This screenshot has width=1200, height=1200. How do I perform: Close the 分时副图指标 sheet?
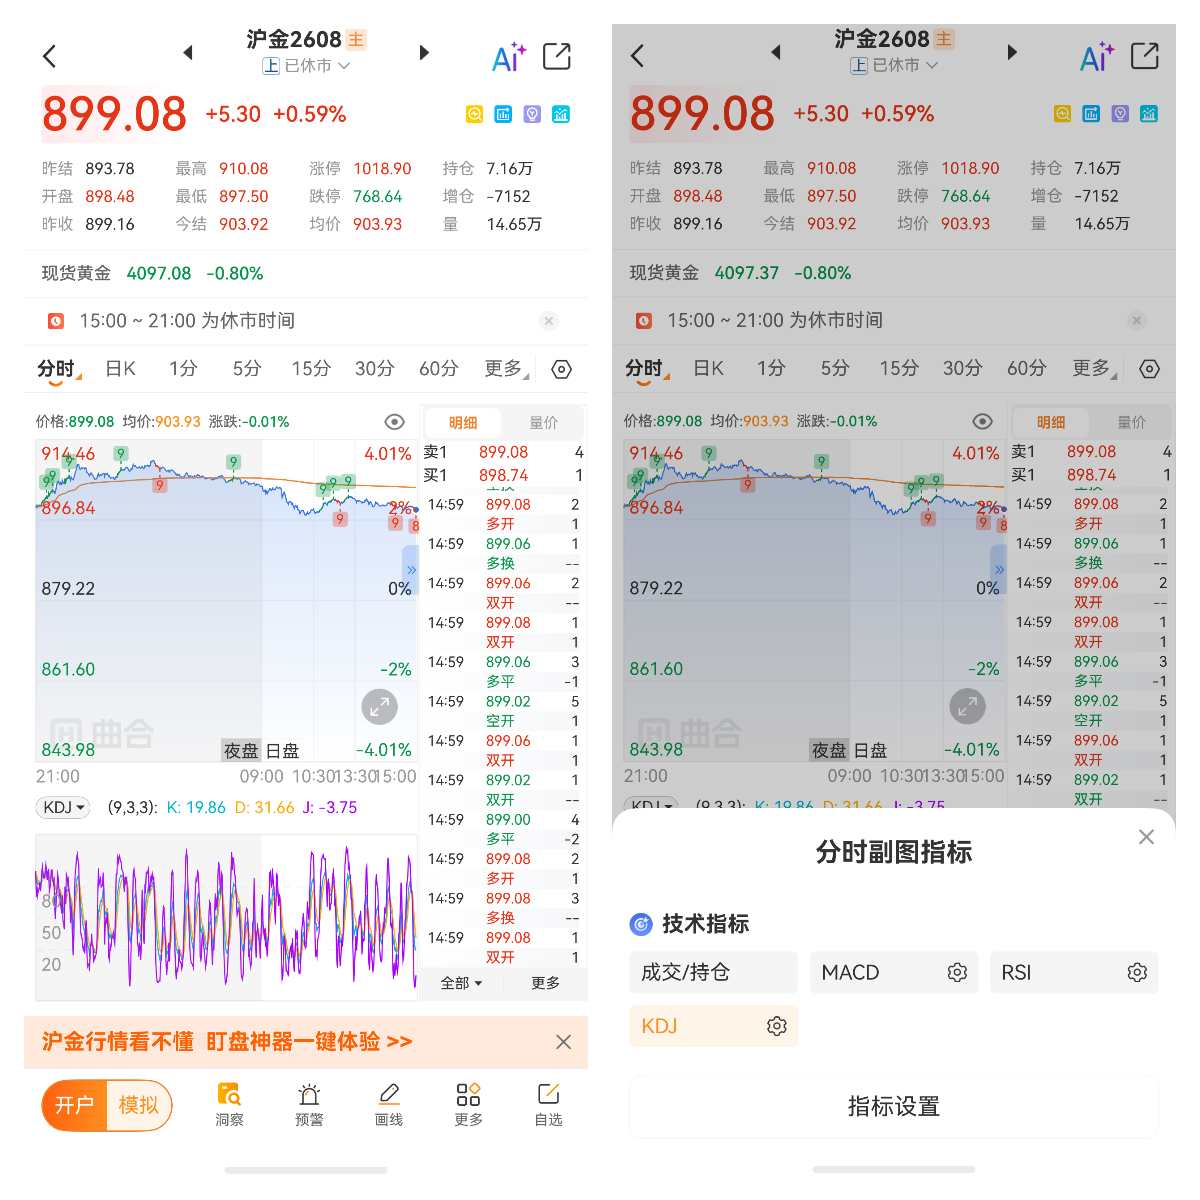click(x=1146, y=837)
